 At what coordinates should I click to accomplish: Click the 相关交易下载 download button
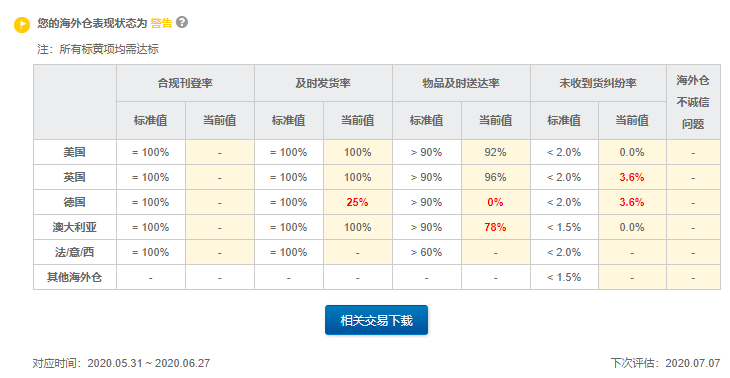(x=376, y=320)
